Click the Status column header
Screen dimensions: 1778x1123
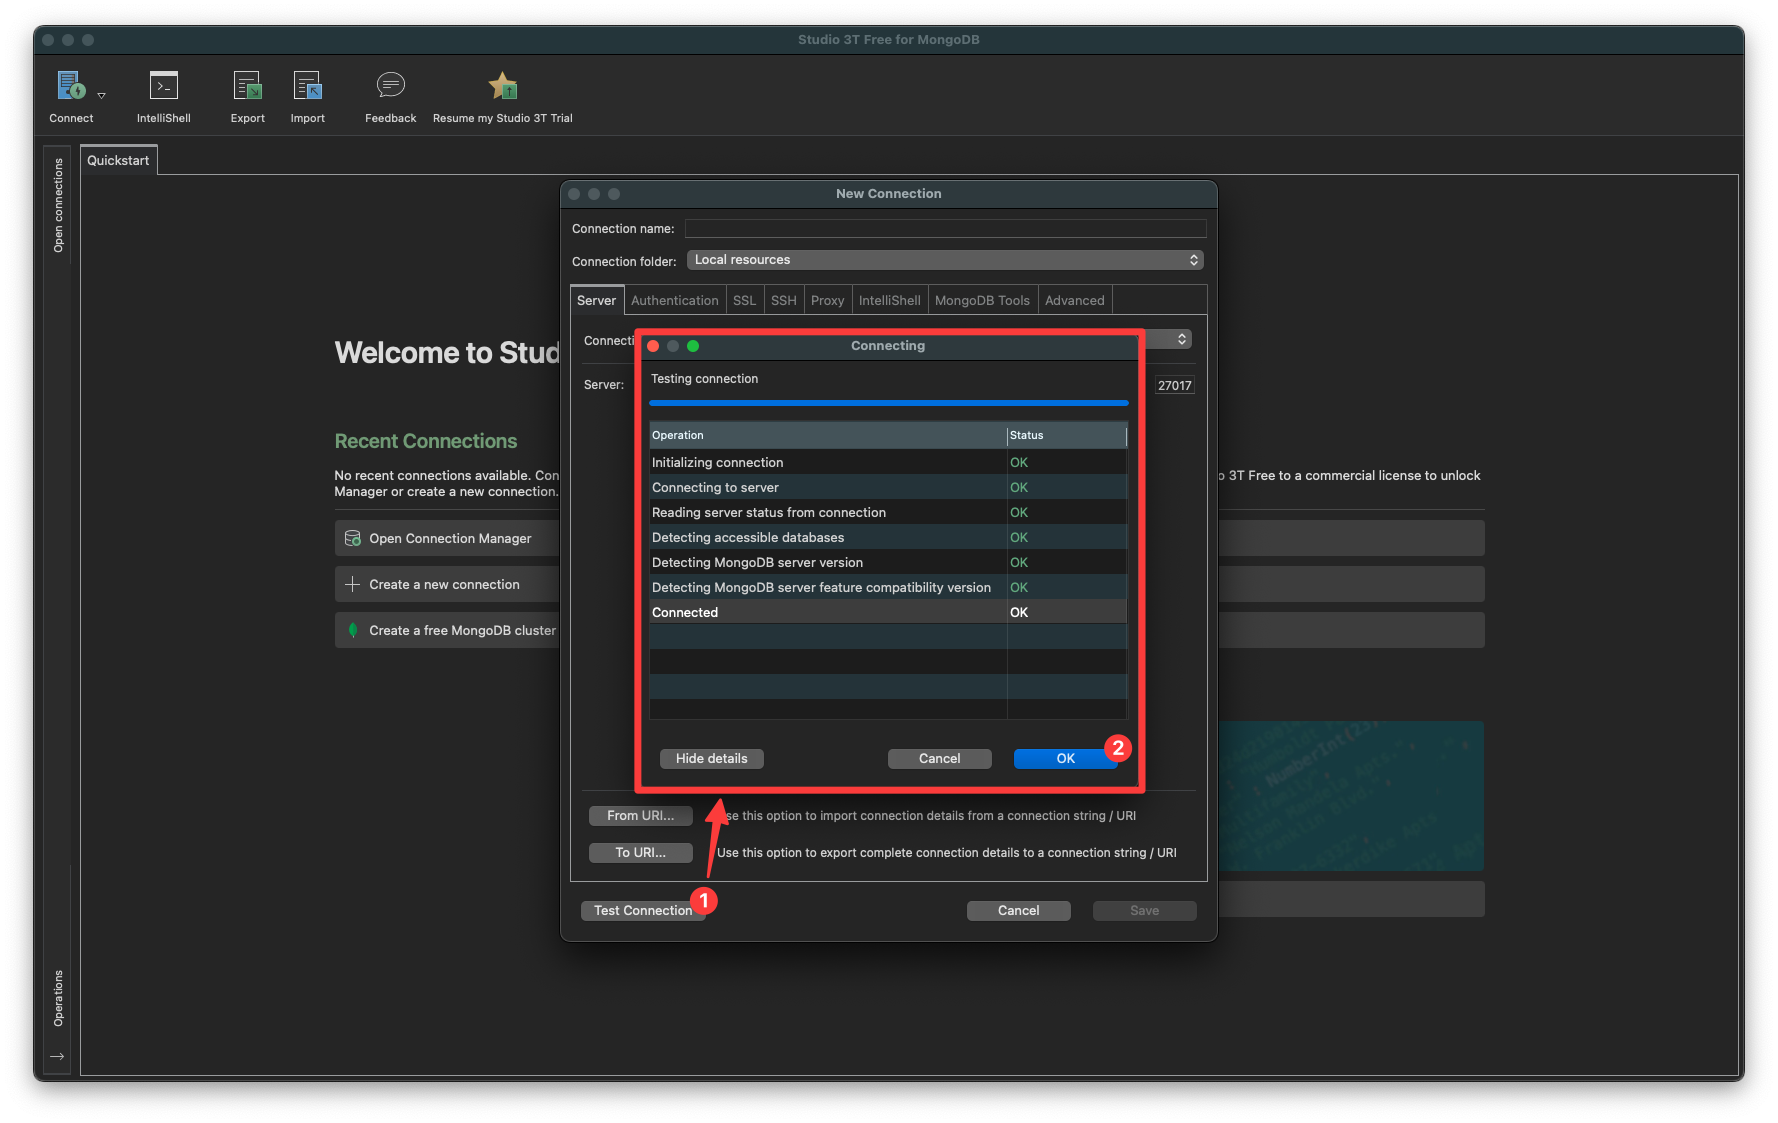pos(1067,435)
